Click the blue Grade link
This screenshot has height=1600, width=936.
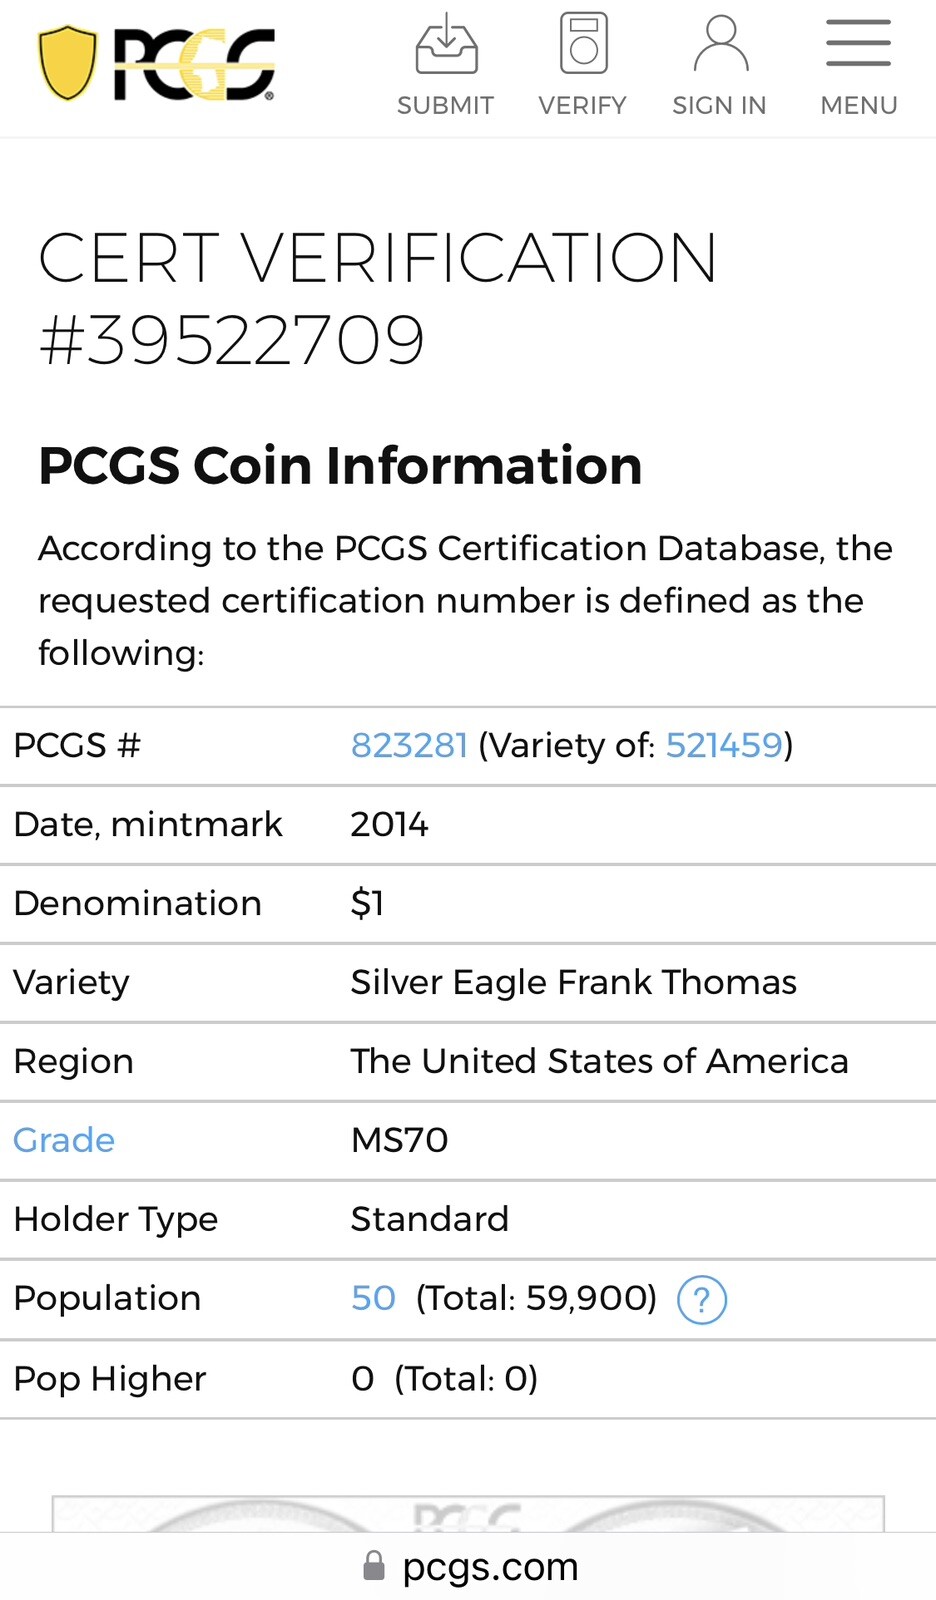tap(64, 1140)
